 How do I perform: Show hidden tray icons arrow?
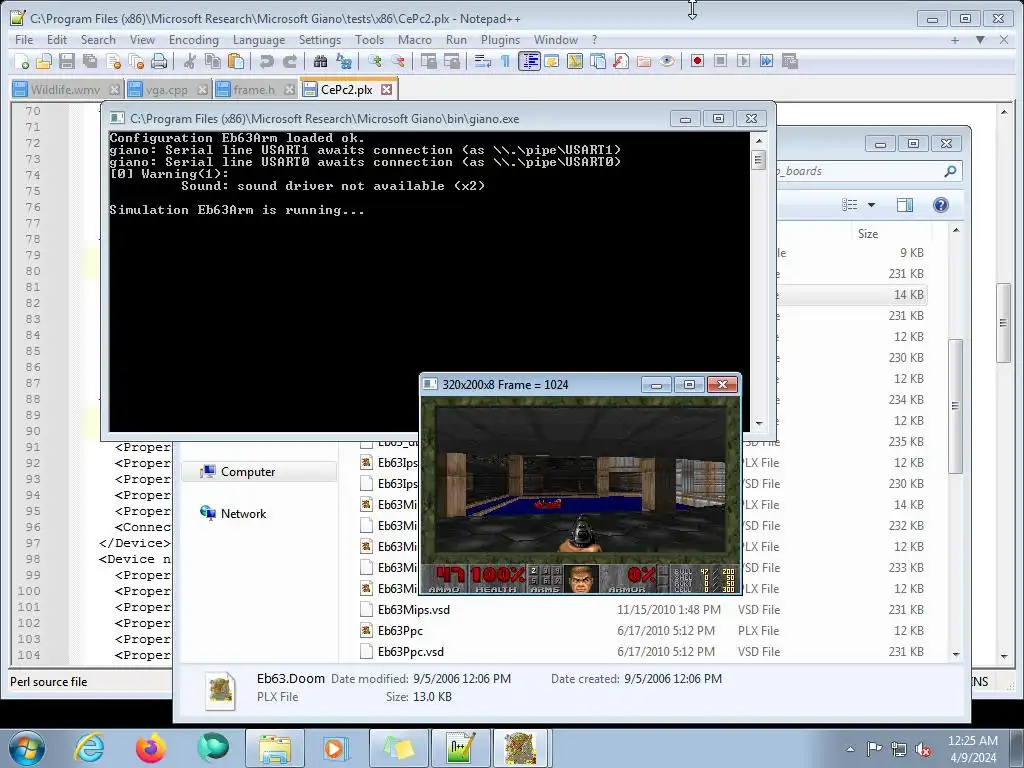[850, 750]
